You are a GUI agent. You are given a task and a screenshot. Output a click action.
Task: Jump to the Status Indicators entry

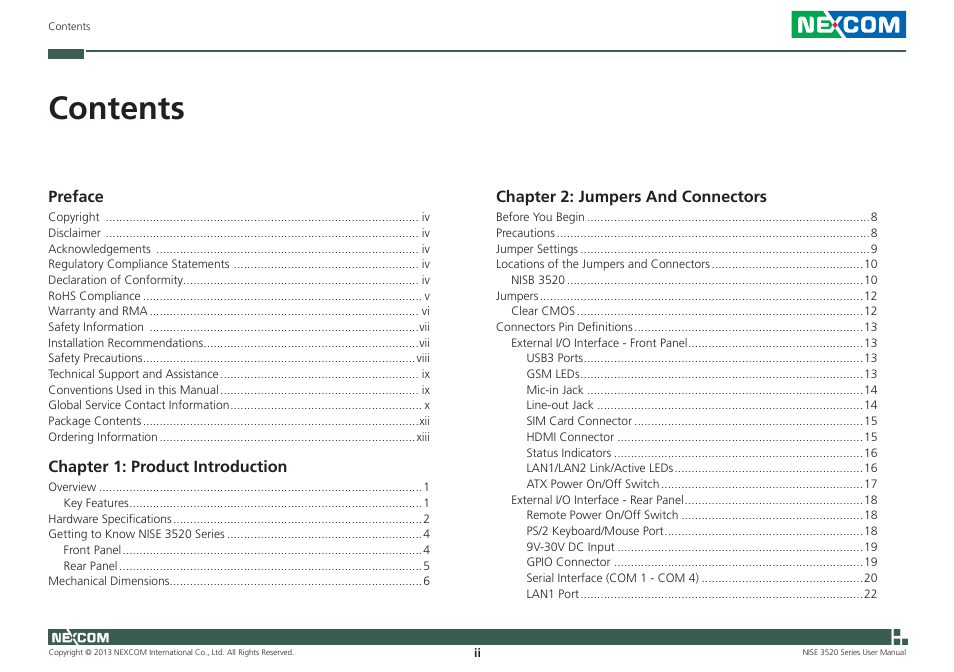pyautogui.click(x=702, y=452)
